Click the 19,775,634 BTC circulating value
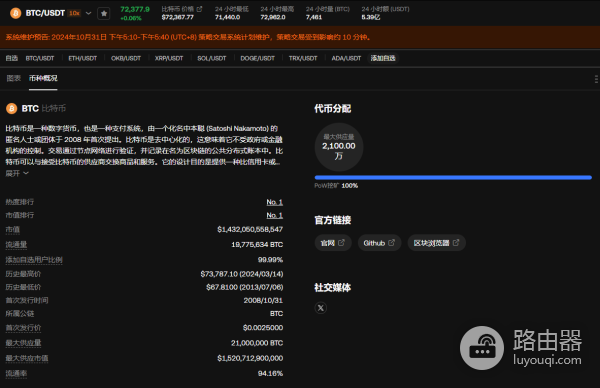600x388 pixels. click(x=257, y=245)
